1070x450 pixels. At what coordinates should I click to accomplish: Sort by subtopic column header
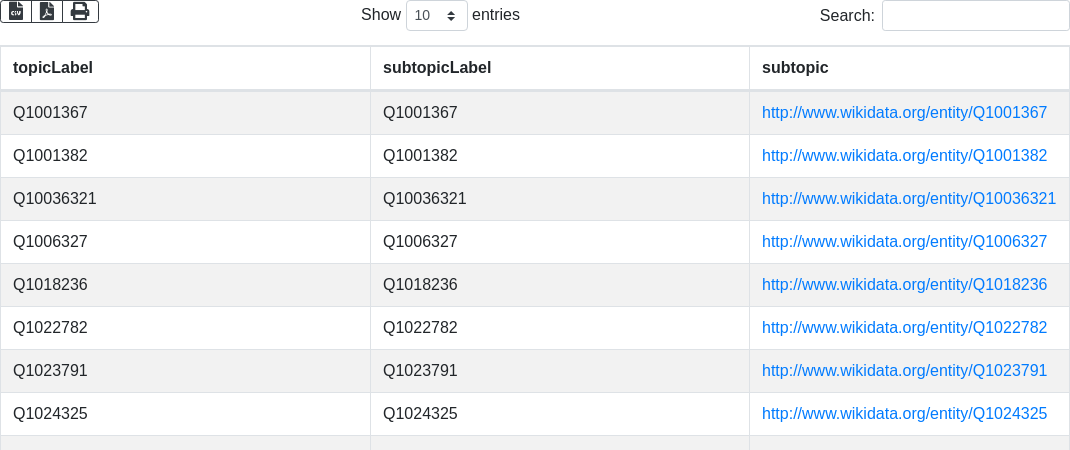pyautogui.click(x=795, y=68)
